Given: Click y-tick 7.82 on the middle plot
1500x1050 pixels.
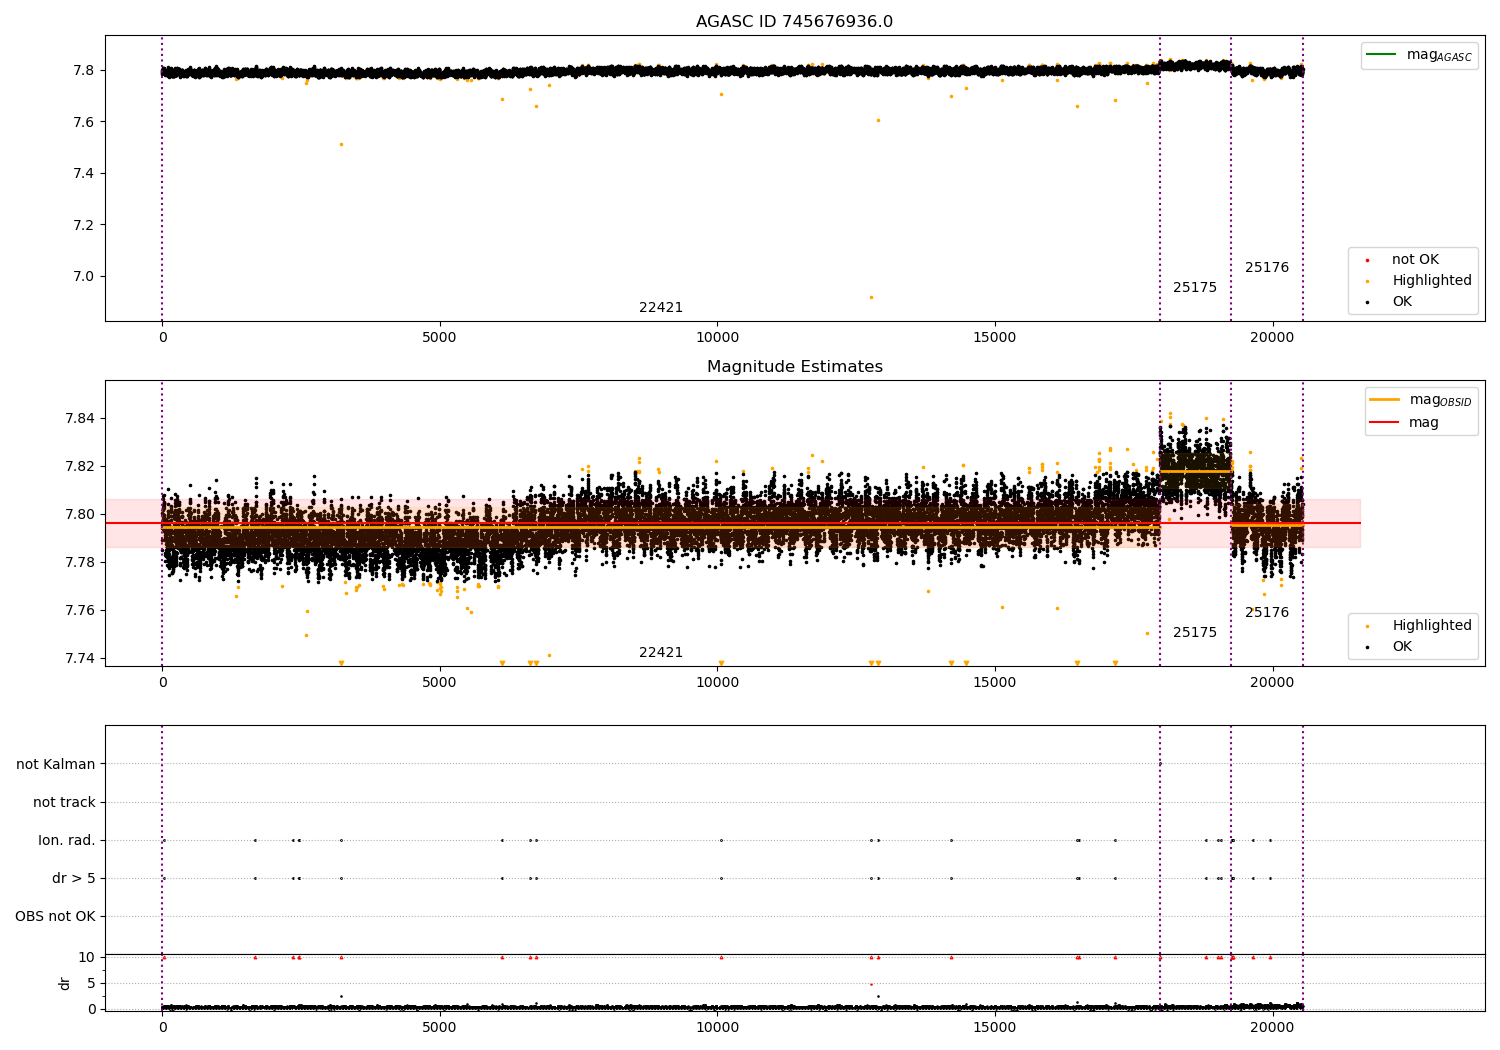Looking at the screenshot, I should (x=80, y=466).
